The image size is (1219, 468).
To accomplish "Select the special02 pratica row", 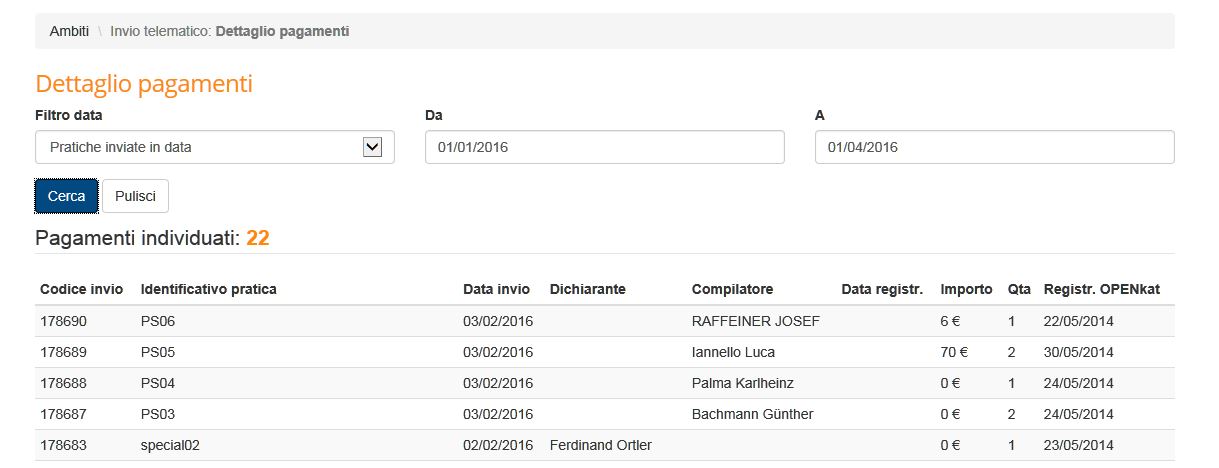I will point(171,445).
